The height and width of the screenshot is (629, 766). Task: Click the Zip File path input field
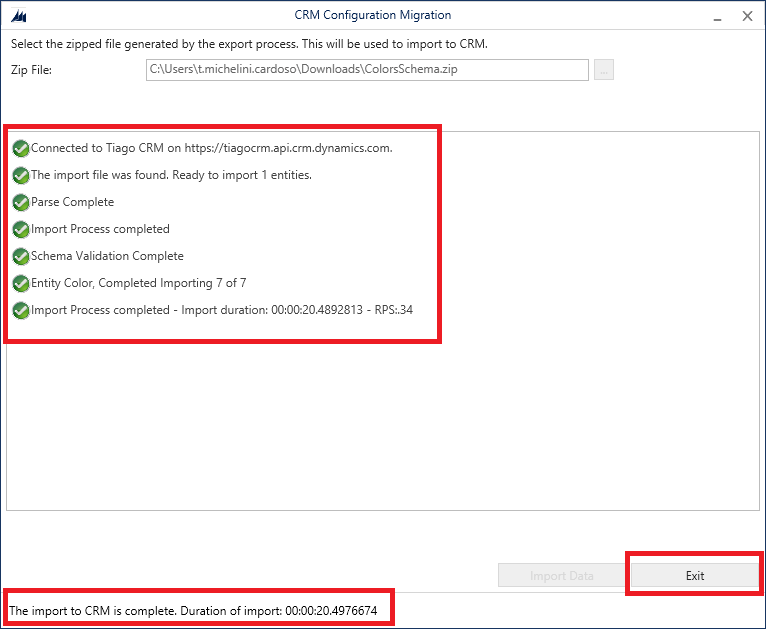[x=367, y=70]
